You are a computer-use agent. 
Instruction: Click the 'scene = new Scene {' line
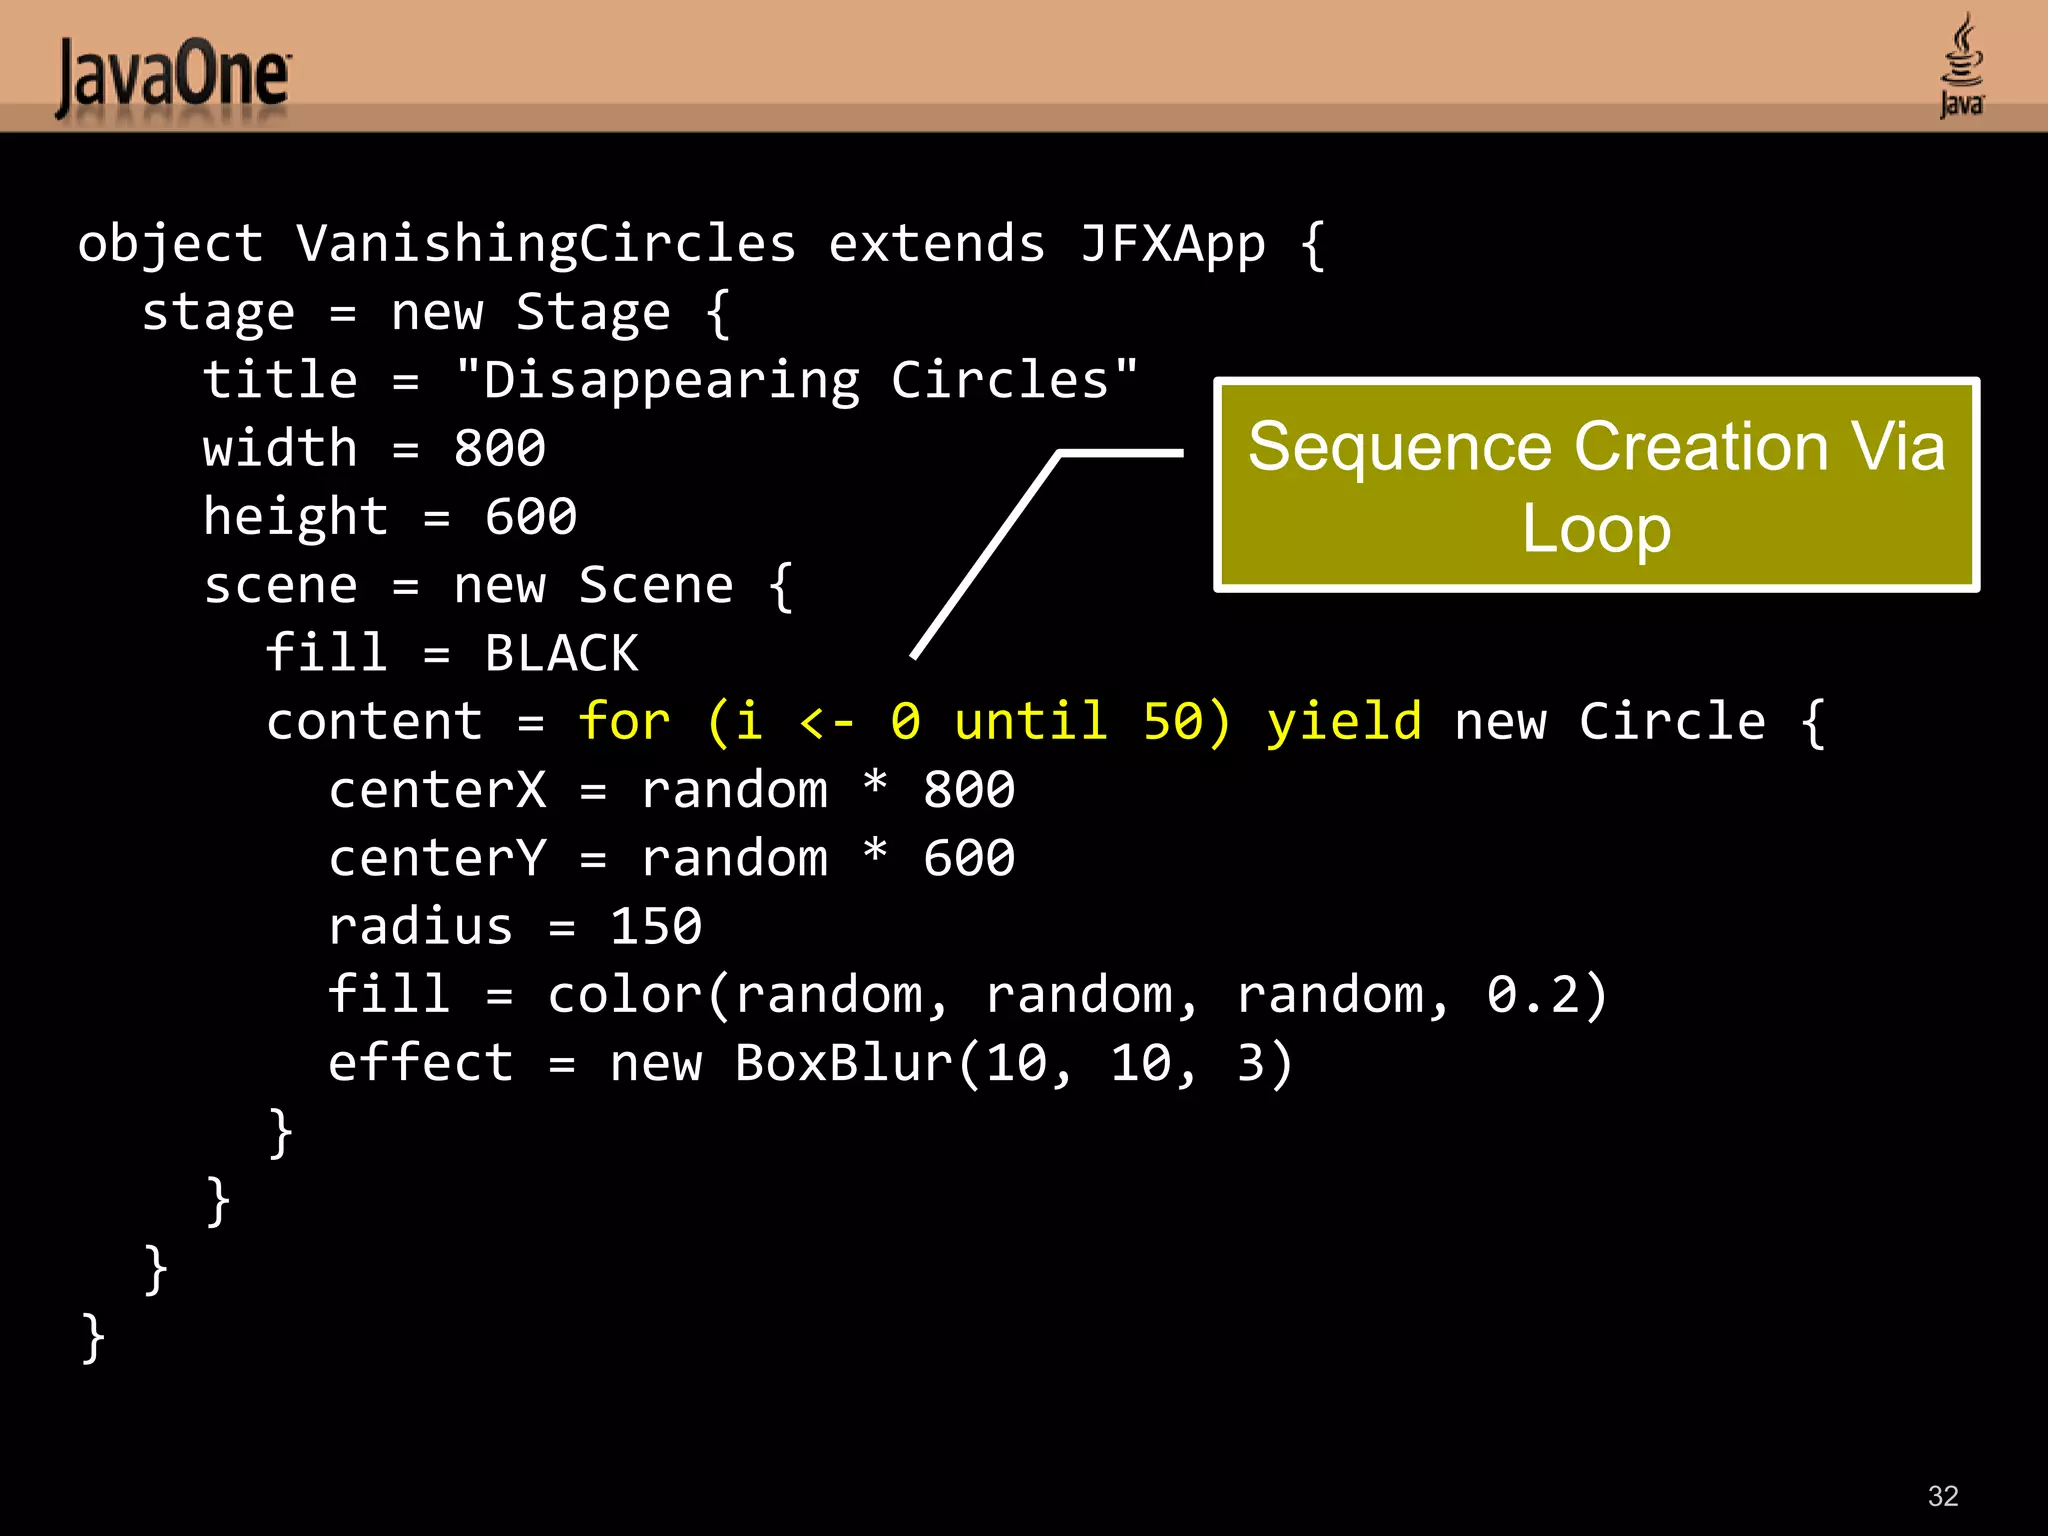(498, 586)
